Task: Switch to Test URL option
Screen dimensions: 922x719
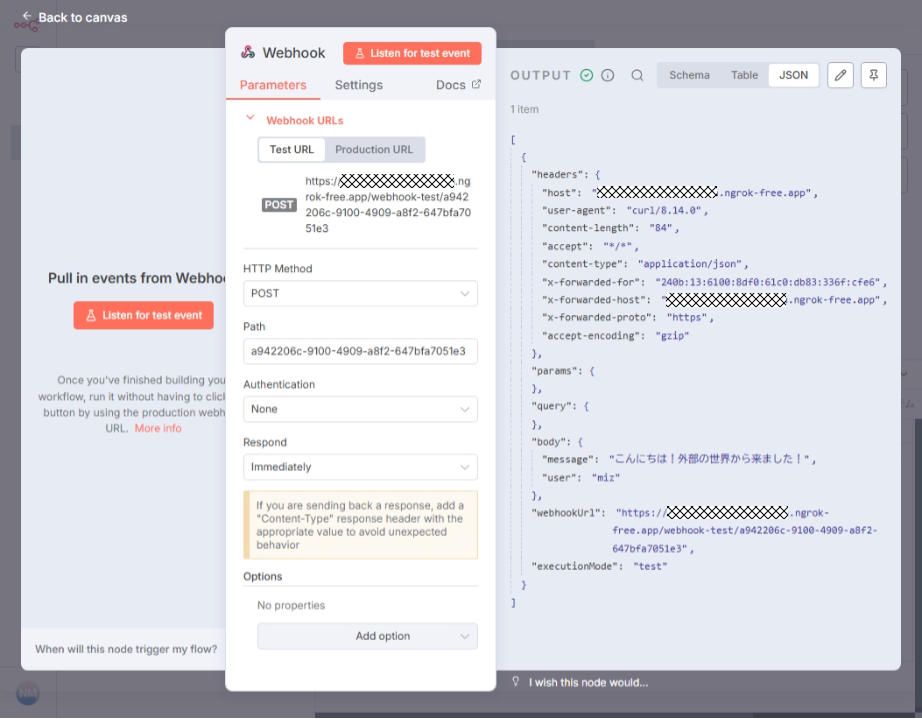Action: 291,150
